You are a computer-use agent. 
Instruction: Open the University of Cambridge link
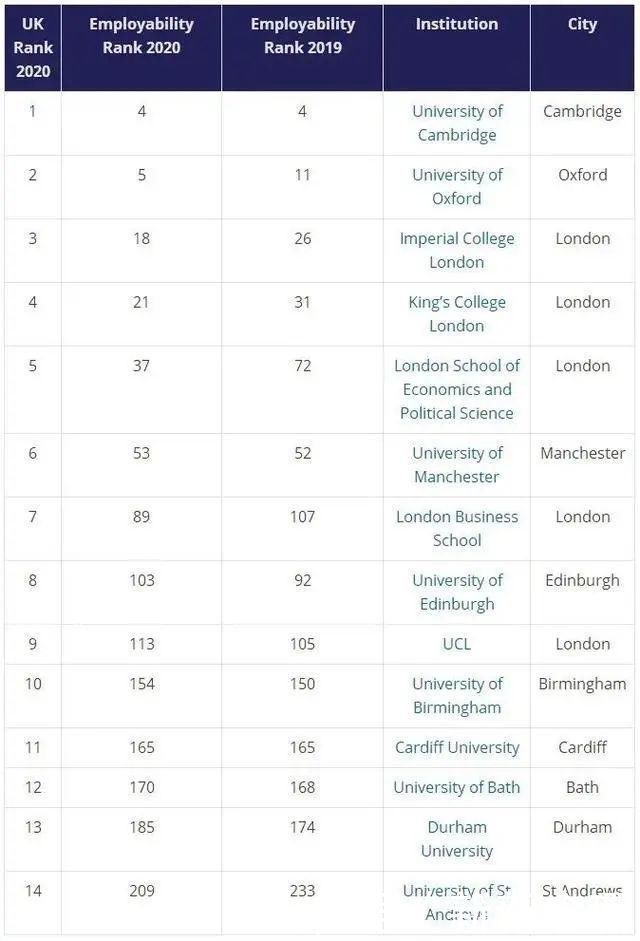point(457,123)
